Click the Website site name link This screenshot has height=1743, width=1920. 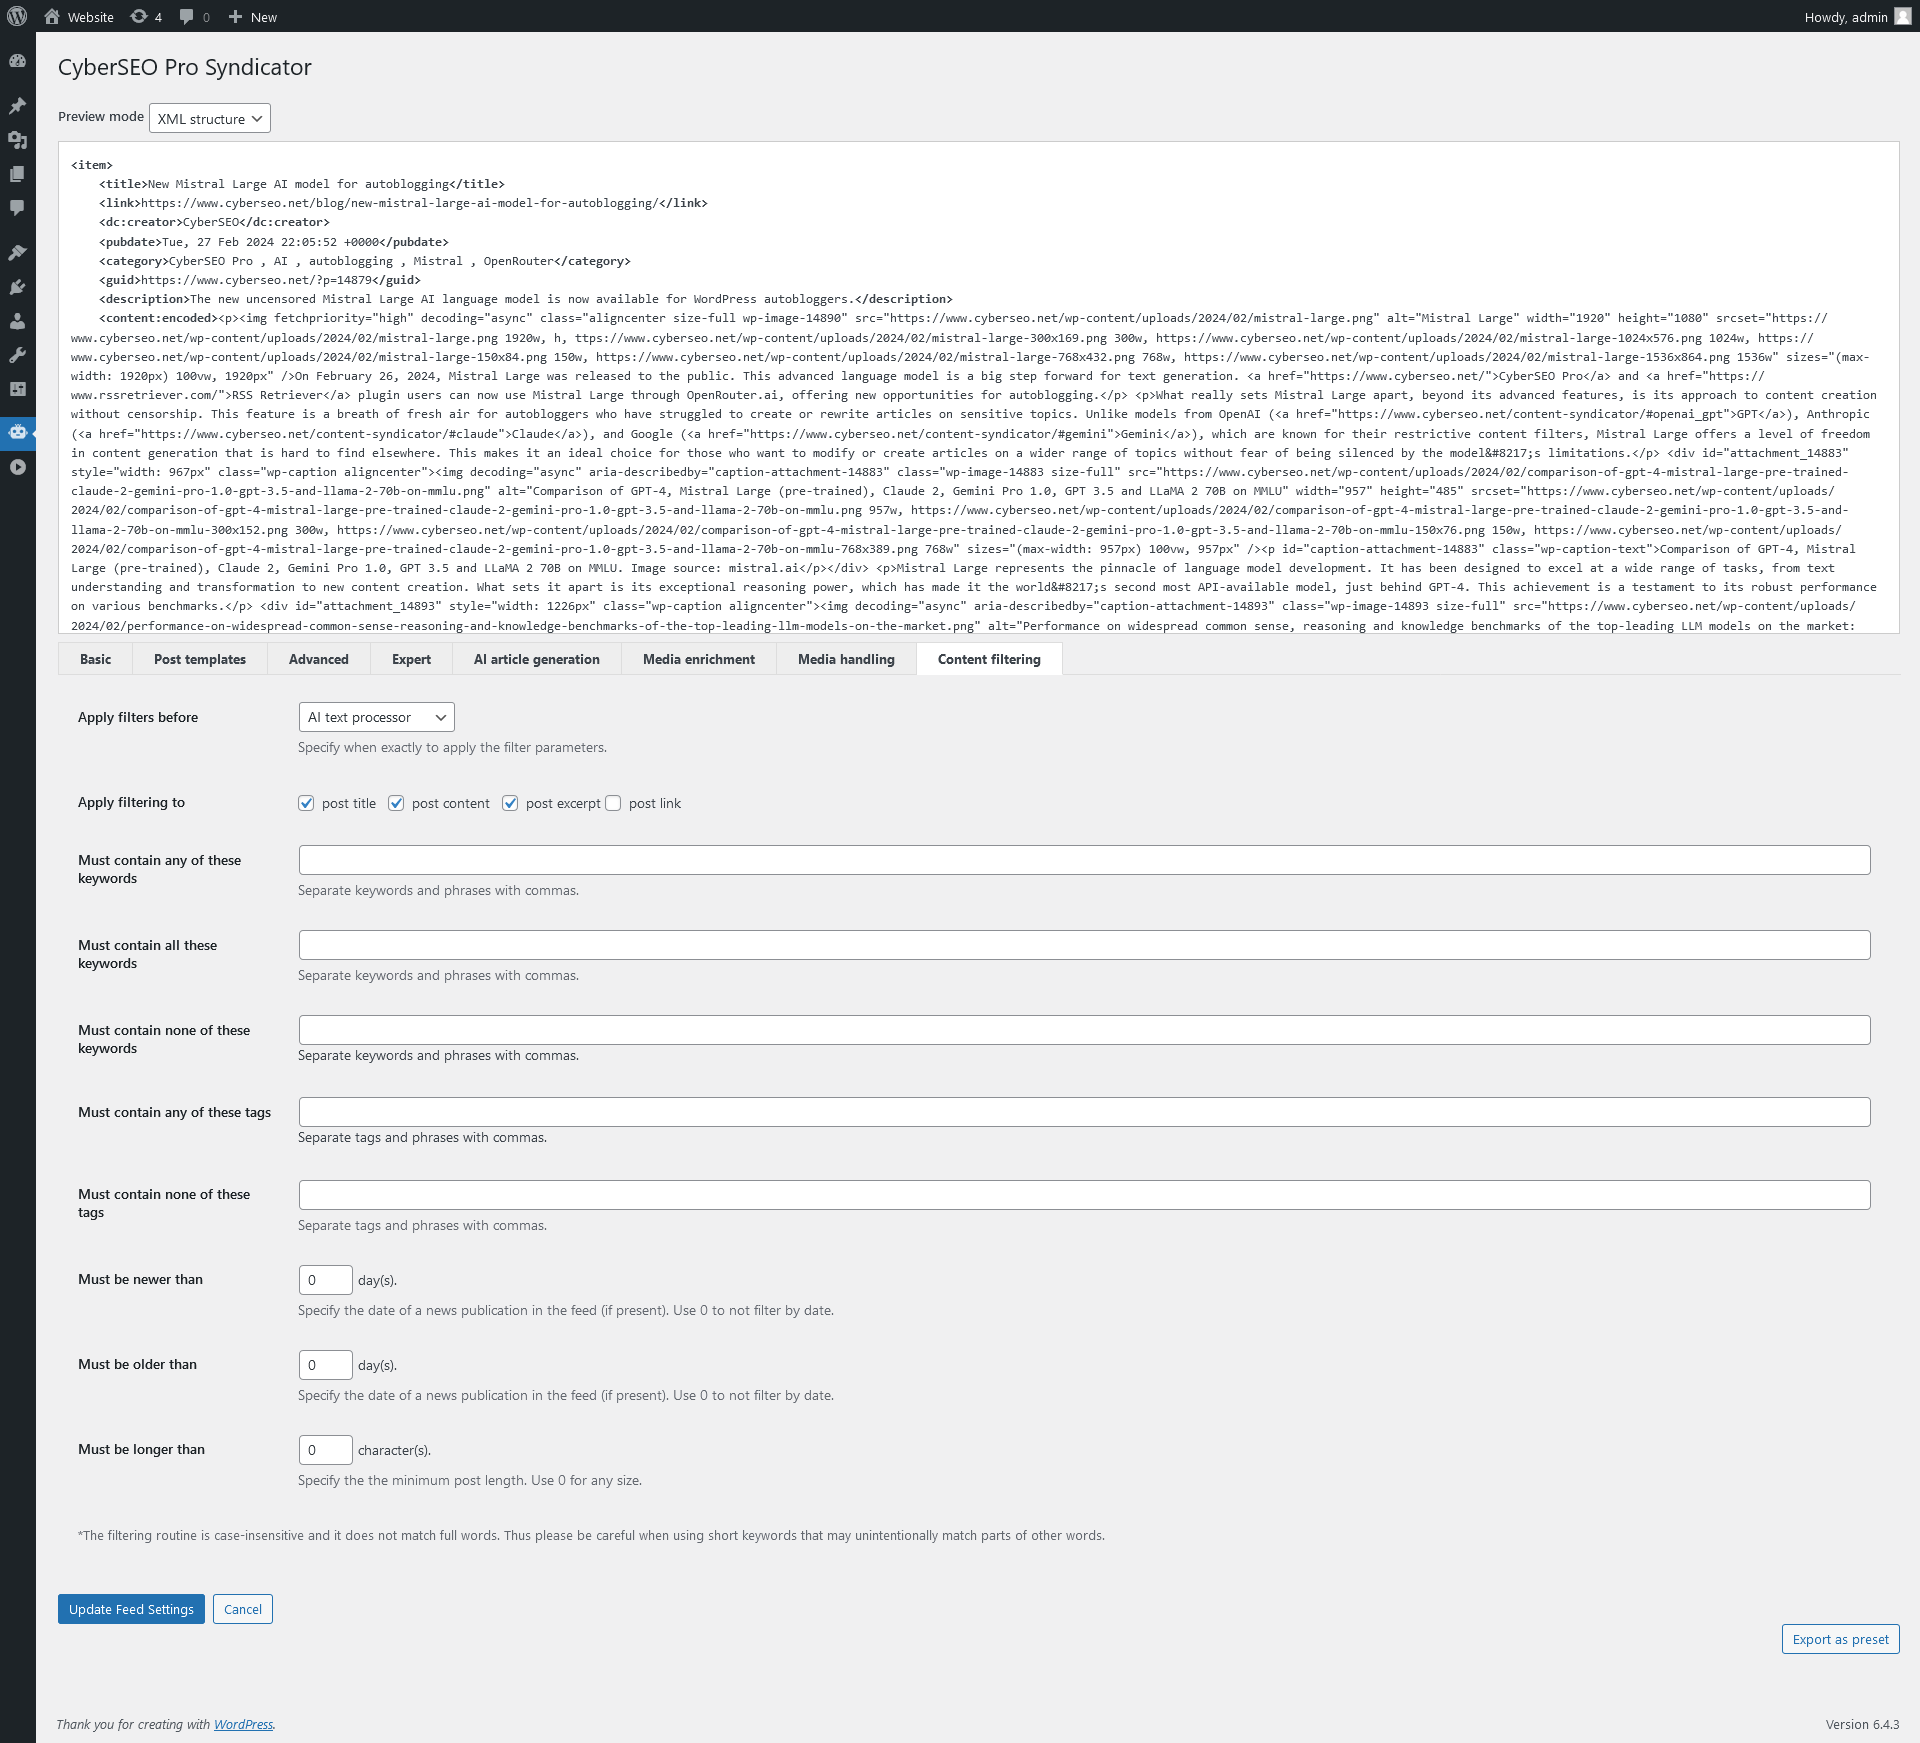point(91,17)
